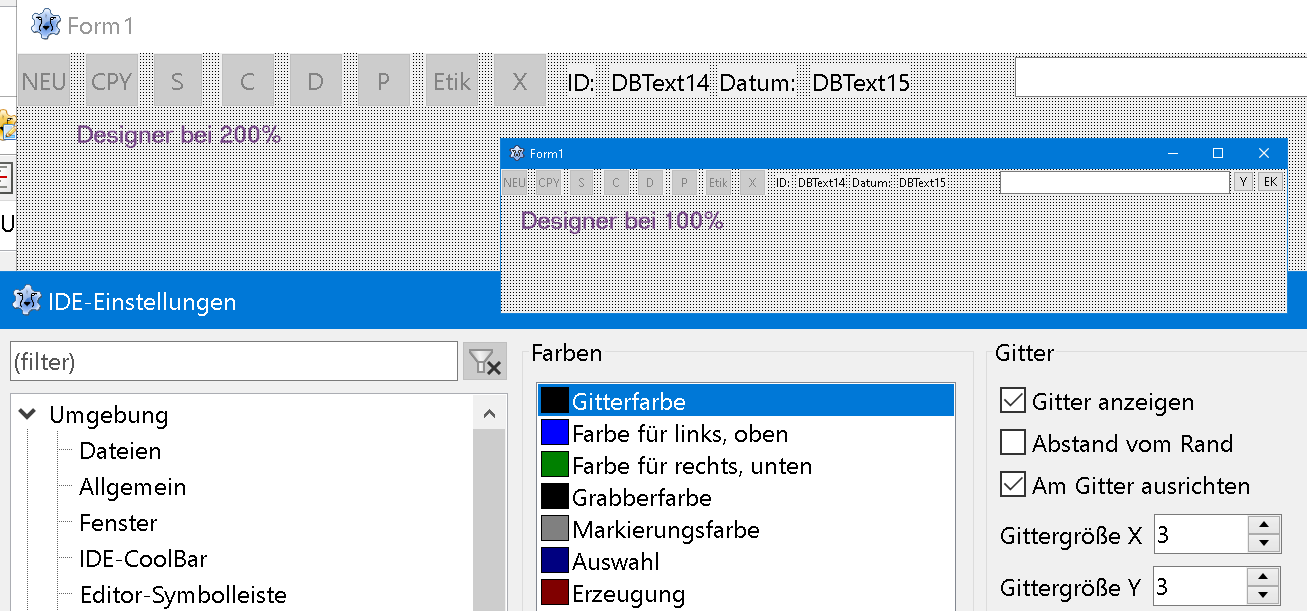Increase the Gittergröße X value with the up arrow
This screenshot has width=1307, height=611.
point(1265,526)
